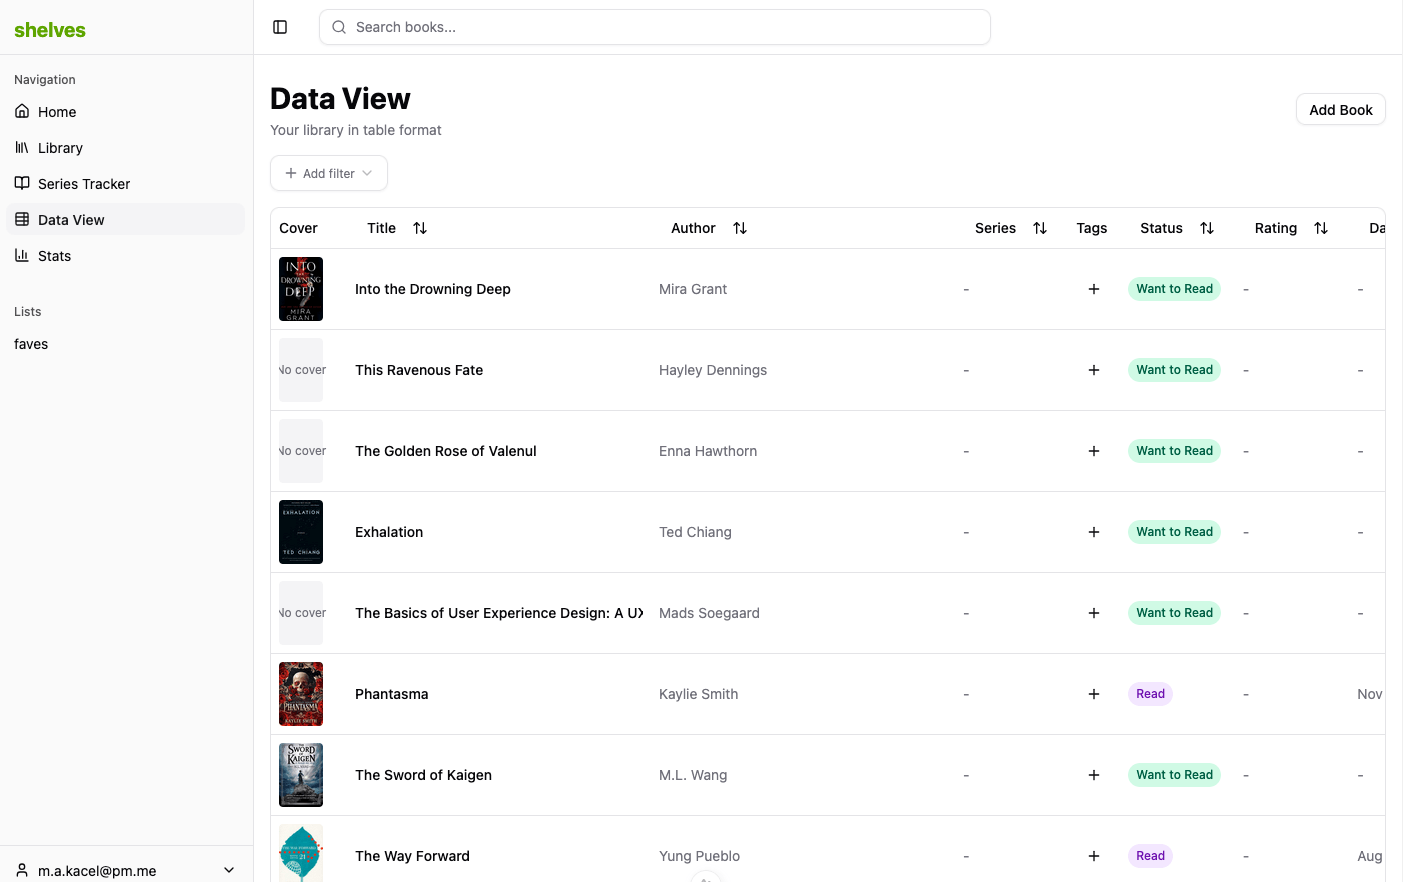Click the Series column sort icon
The height and width of the screenshot is (882, 1403).
(1040, 228)
